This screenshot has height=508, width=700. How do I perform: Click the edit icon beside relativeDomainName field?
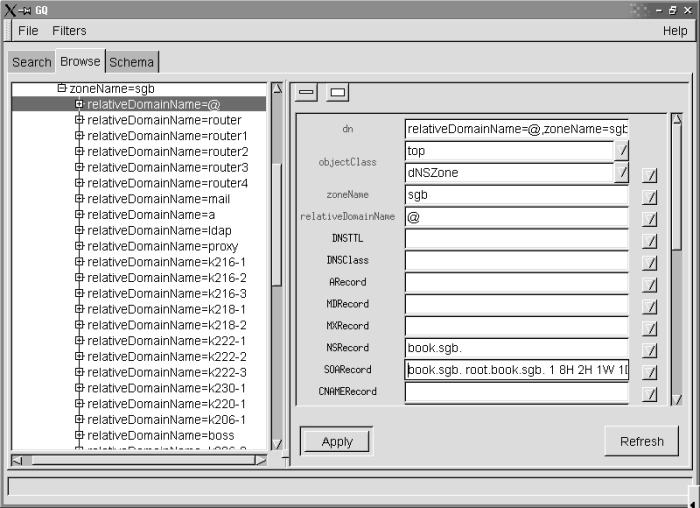tap(650, 219)
